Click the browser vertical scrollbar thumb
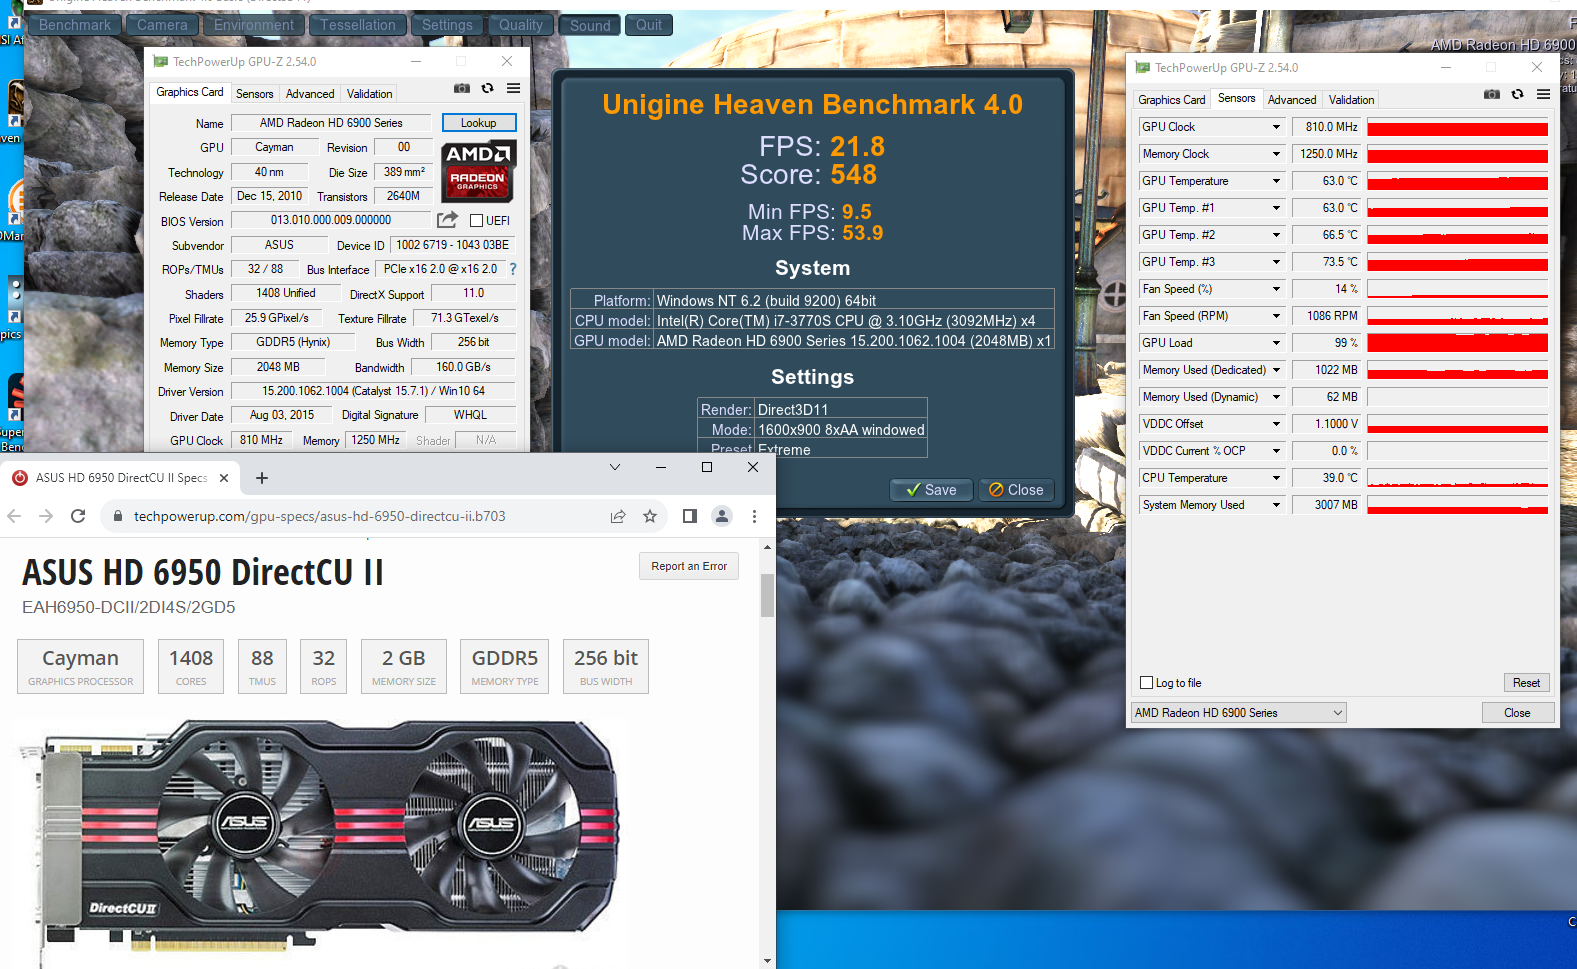 tap(768, 595)
